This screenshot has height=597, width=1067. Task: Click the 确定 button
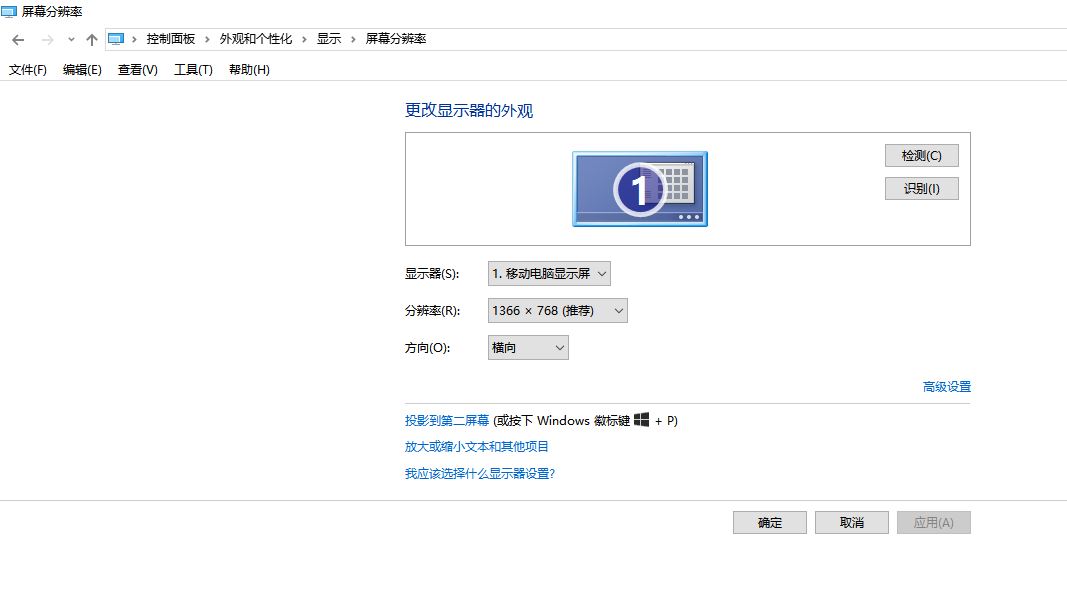pyautogui.click(x=770, y=522)
